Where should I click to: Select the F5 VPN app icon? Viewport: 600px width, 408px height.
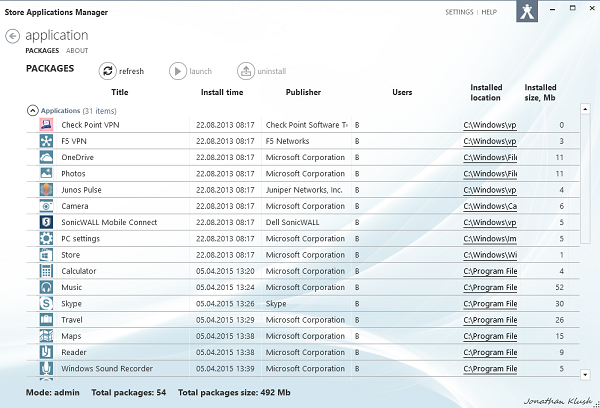coord(46,141)
